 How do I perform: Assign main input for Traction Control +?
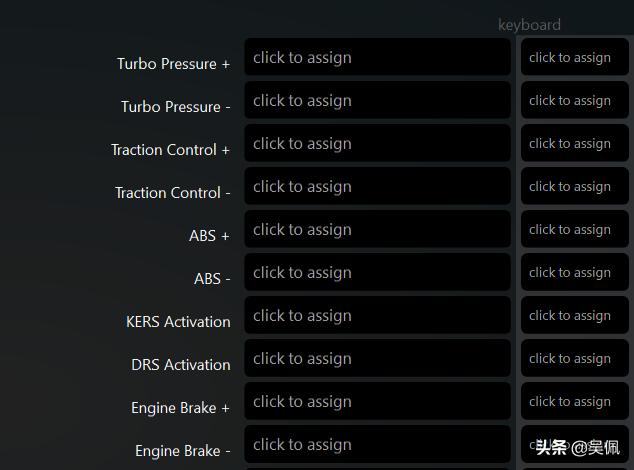tap(377, 144)
